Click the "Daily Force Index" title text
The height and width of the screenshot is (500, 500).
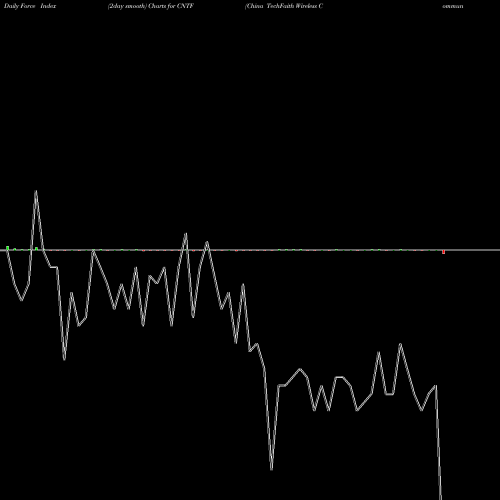[x=30, y=6]
